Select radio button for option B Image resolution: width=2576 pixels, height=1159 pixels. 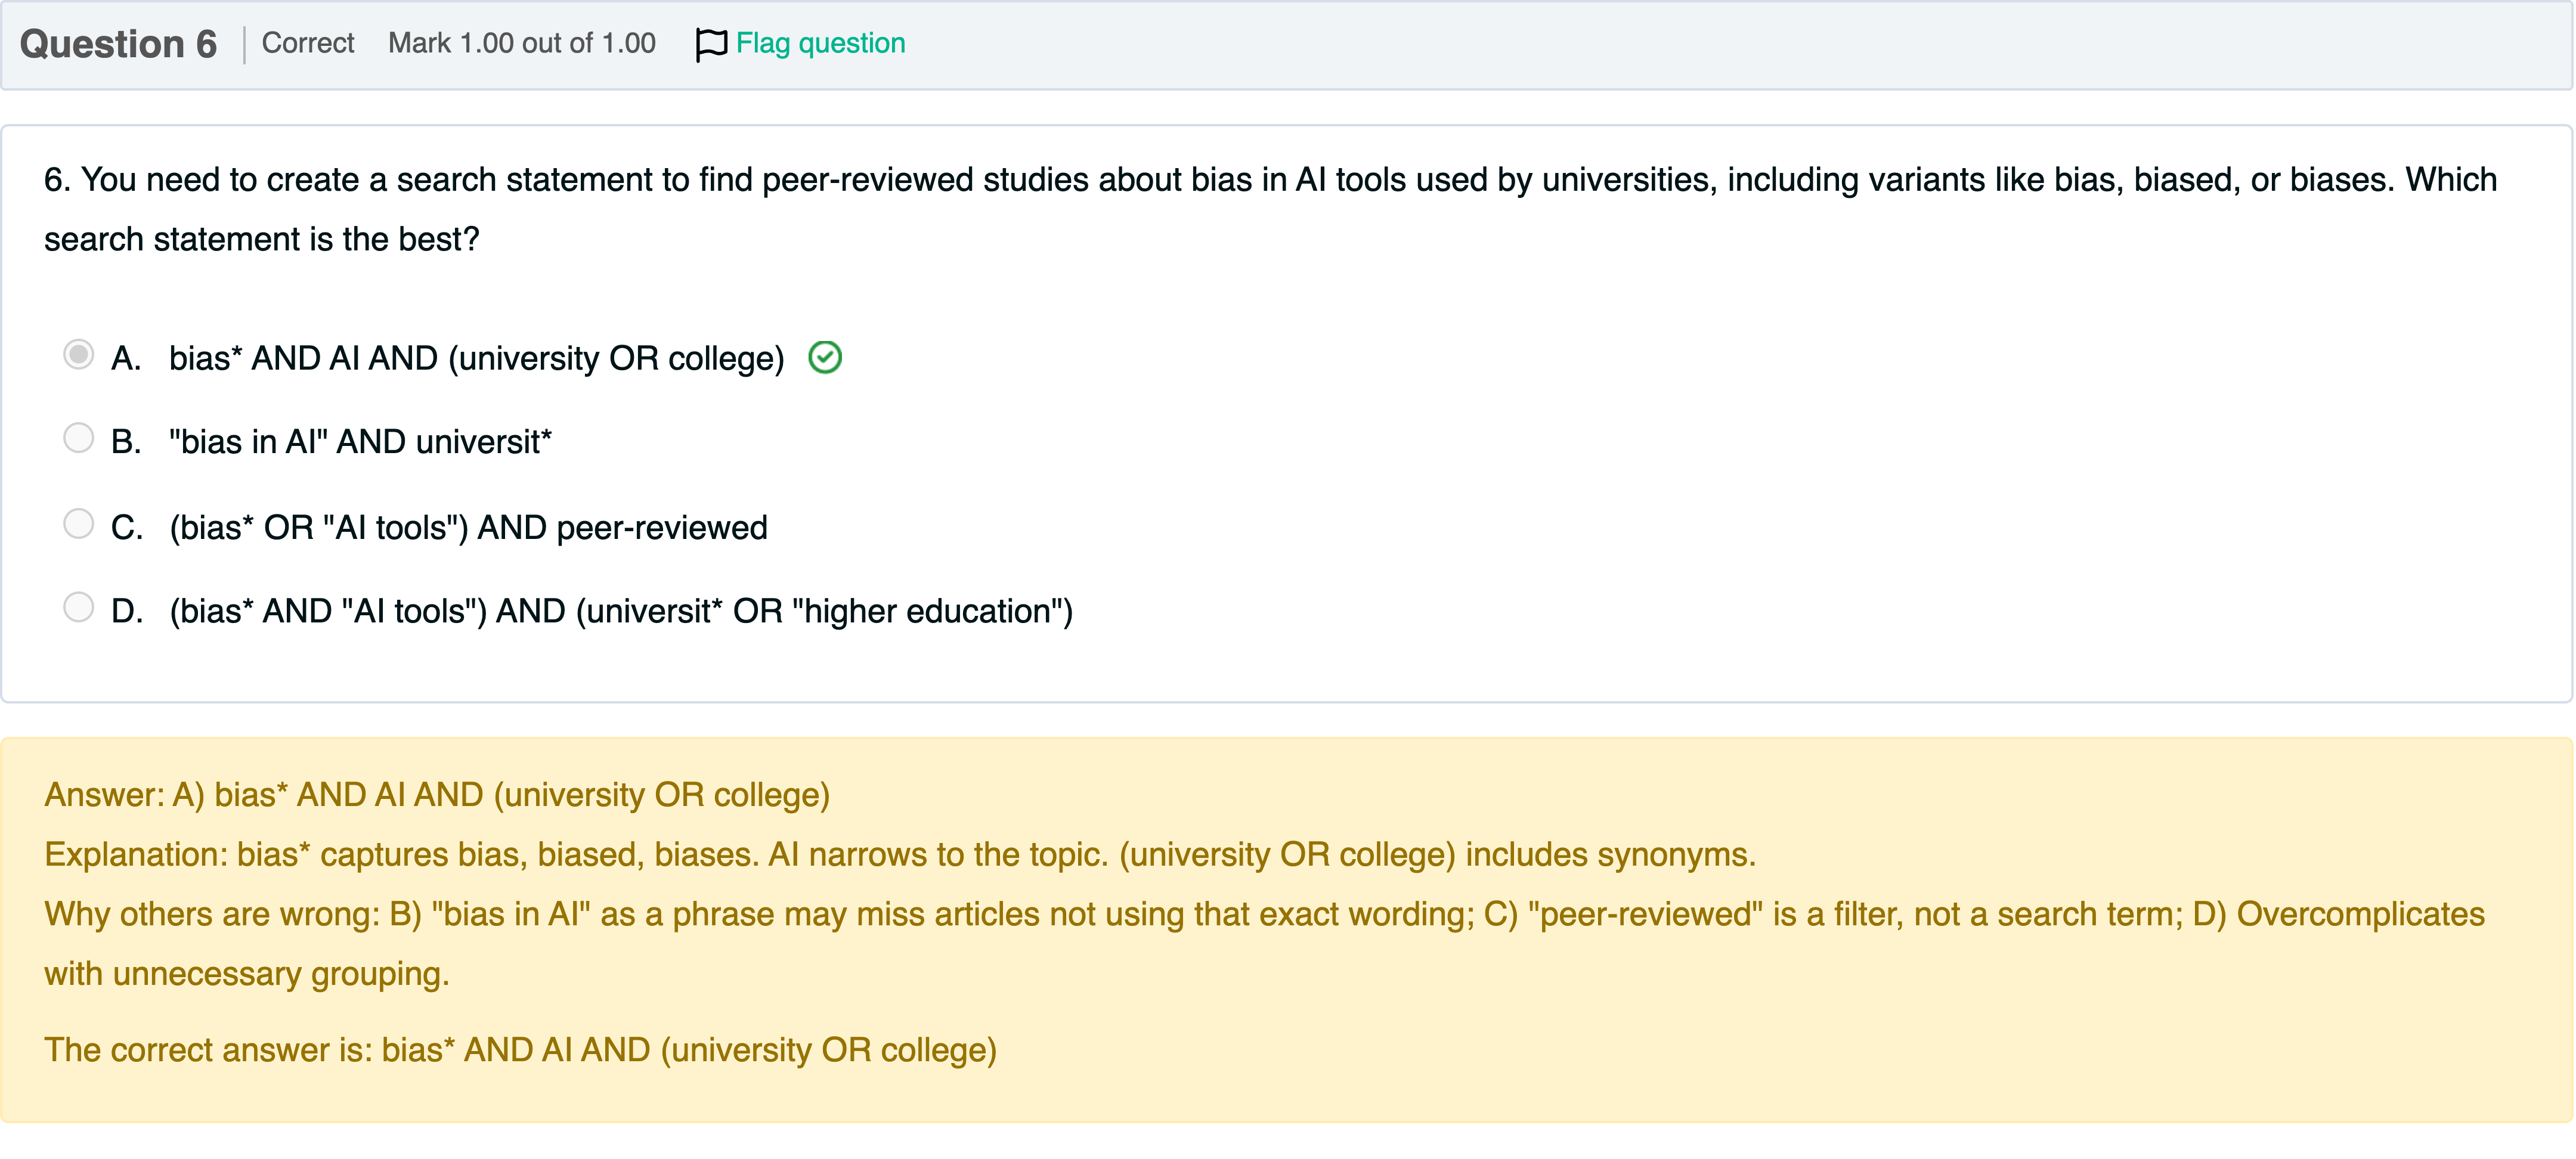click(x=78, y=438)
